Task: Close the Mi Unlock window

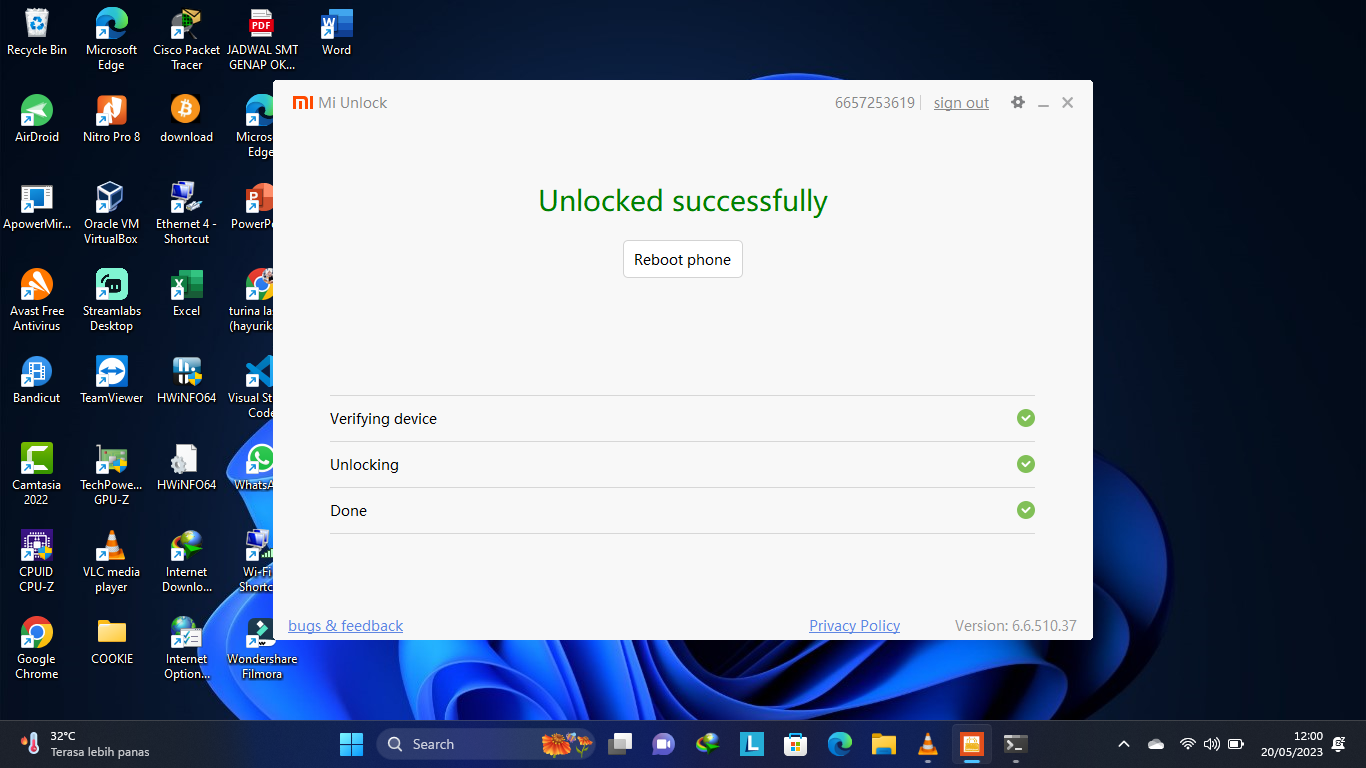Action: 1067,103
